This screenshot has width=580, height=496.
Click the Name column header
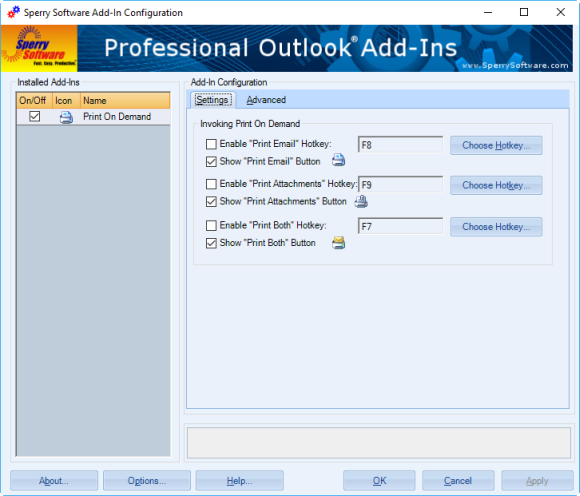pos(125,101)
